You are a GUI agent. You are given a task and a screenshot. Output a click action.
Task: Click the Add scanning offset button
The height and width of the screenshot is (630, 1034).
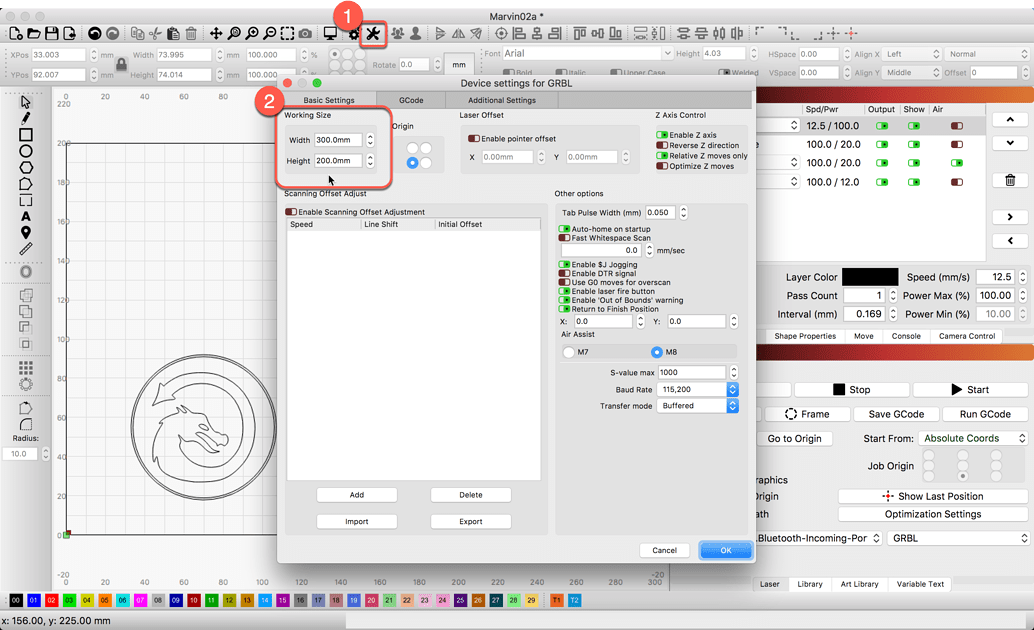click(x=357, y=495)
